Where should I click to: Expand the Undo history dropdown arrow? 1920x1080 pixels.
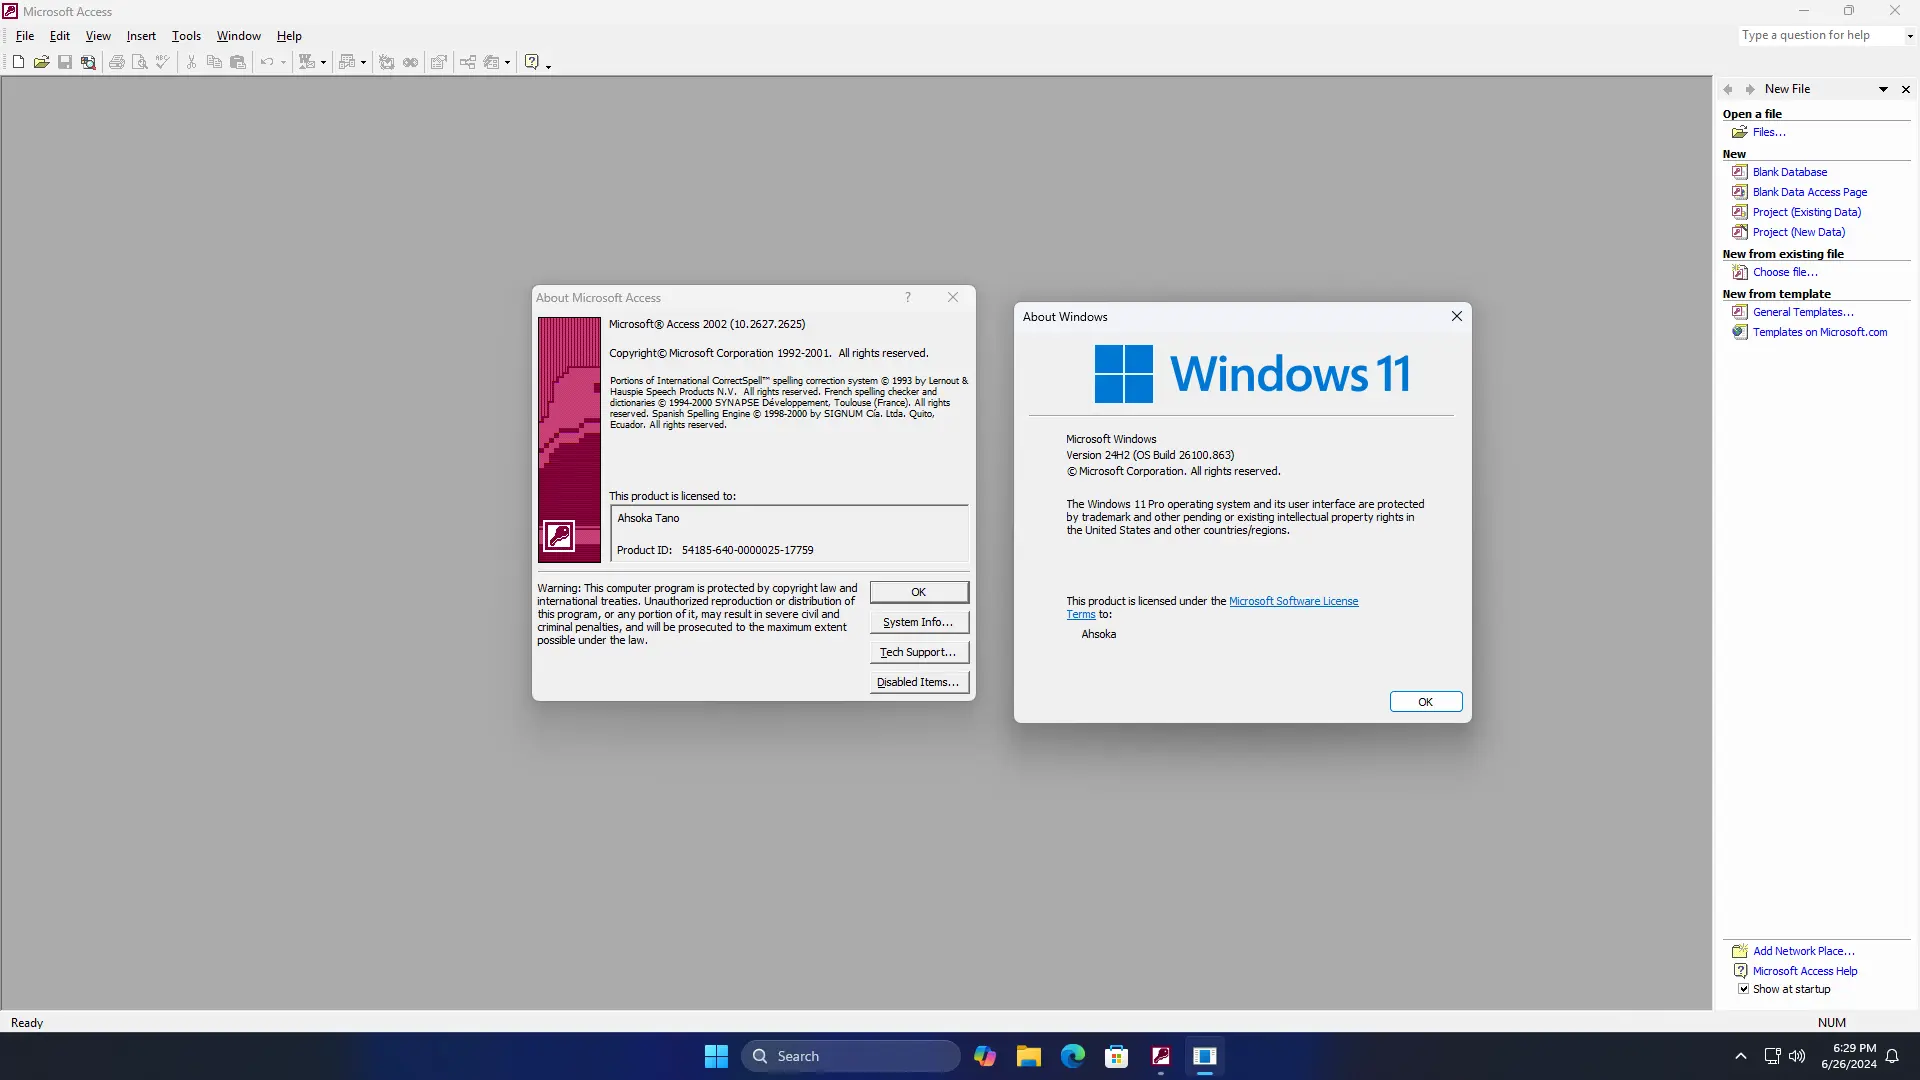pyautogui.click(x=283, y=62)
